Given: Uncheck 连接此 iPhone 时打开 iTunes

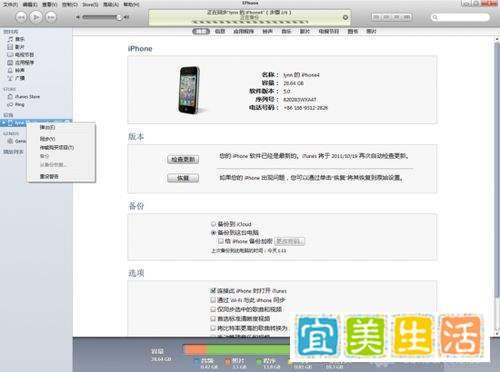Looking at the screenshot, I should 213,291.
